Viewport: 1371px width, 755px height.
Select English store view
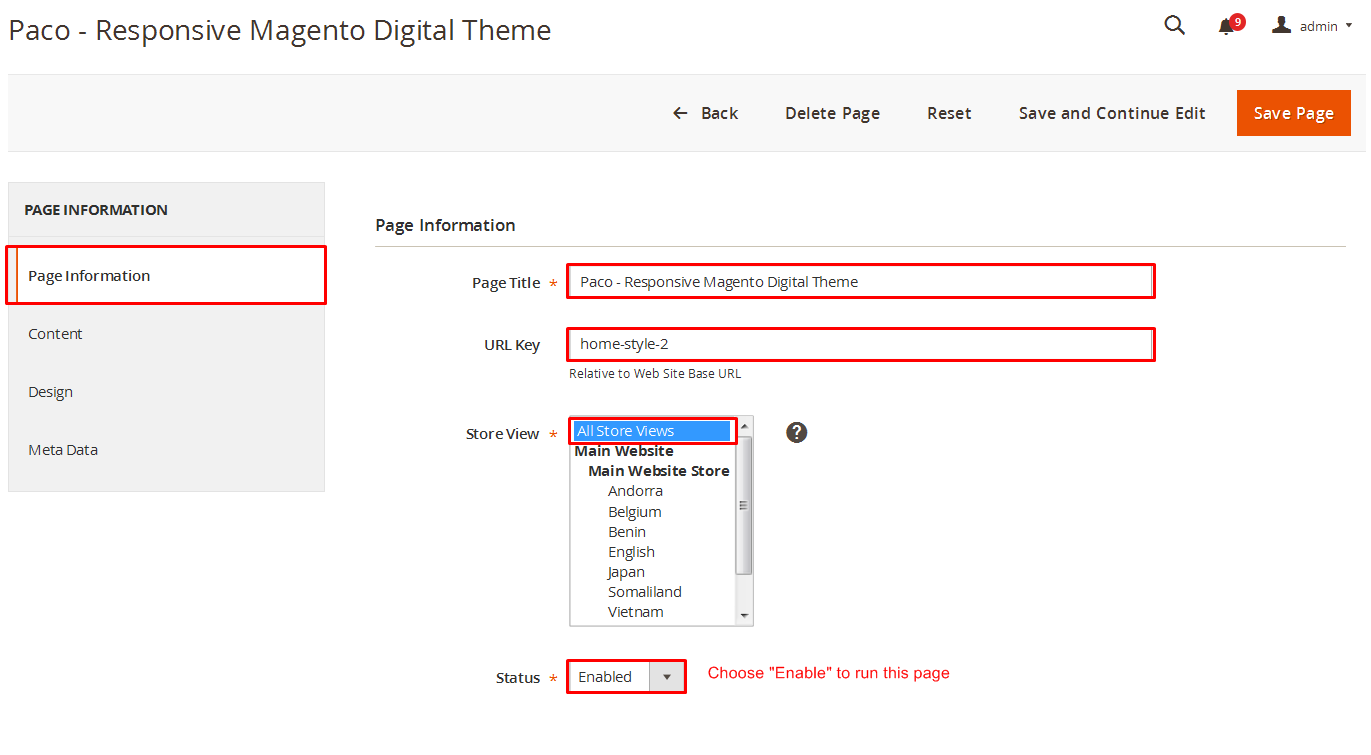coord(631,552)
